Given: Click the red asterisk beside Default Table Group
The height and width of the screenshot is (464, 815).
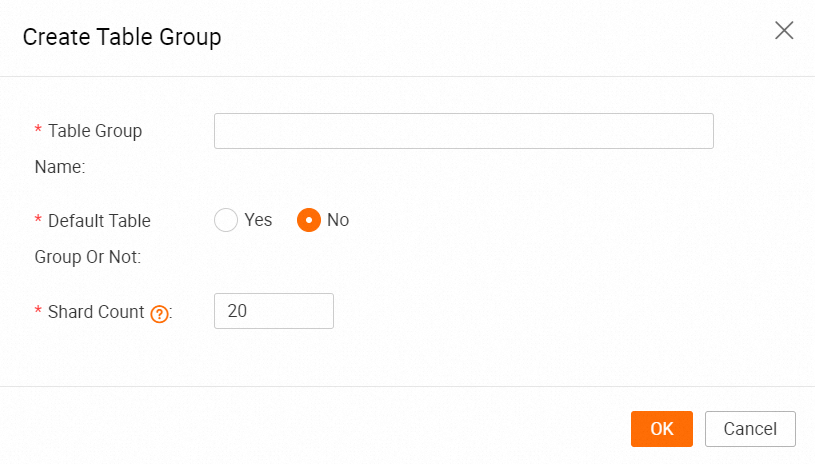Looking at the screenshot, I should [38, 220].
